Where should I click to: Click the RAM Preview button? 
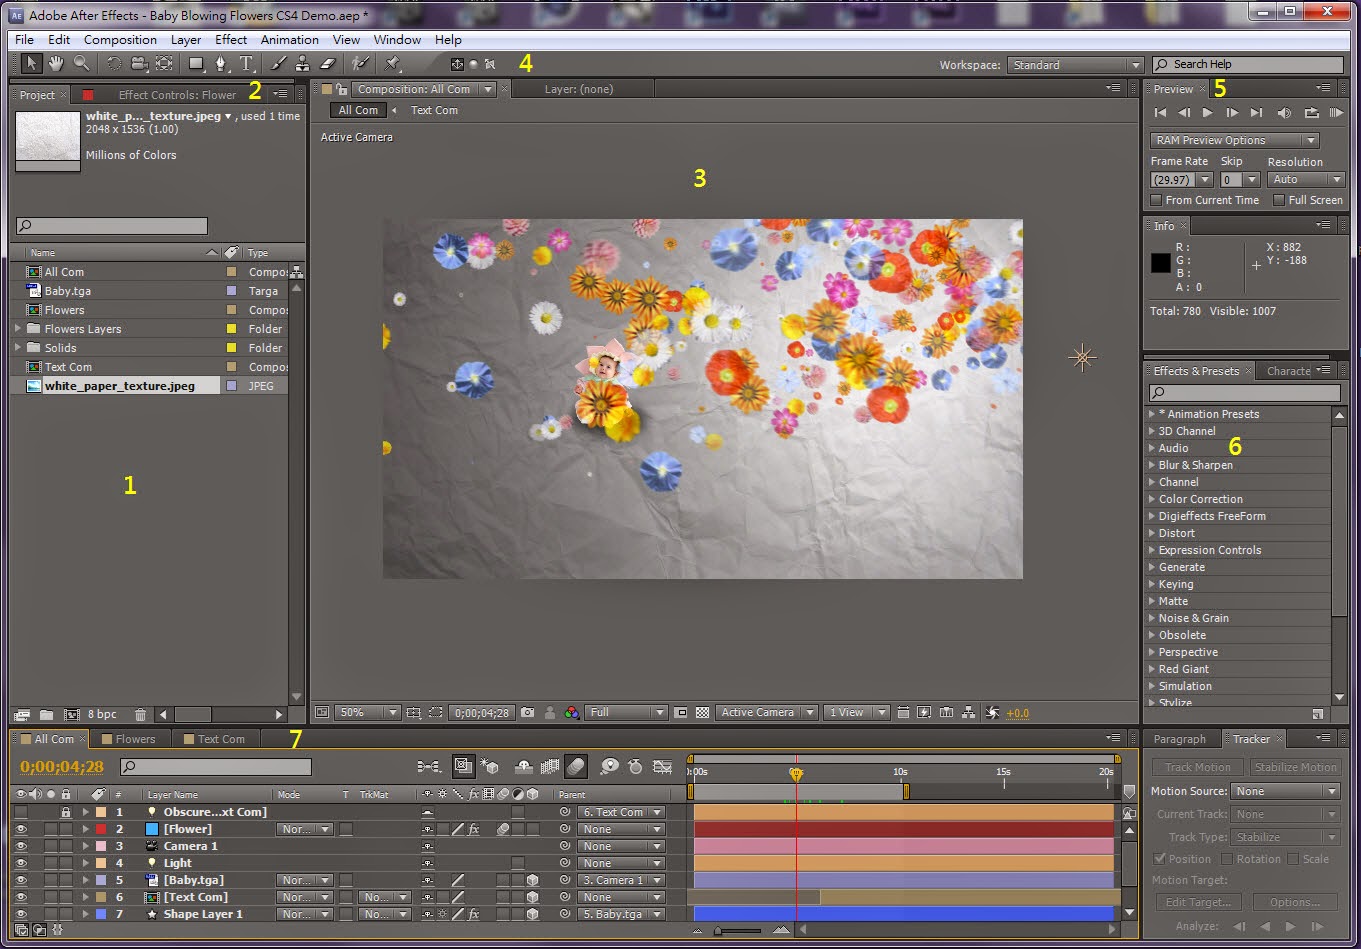pyautogui.click(x=1336, y=113)
